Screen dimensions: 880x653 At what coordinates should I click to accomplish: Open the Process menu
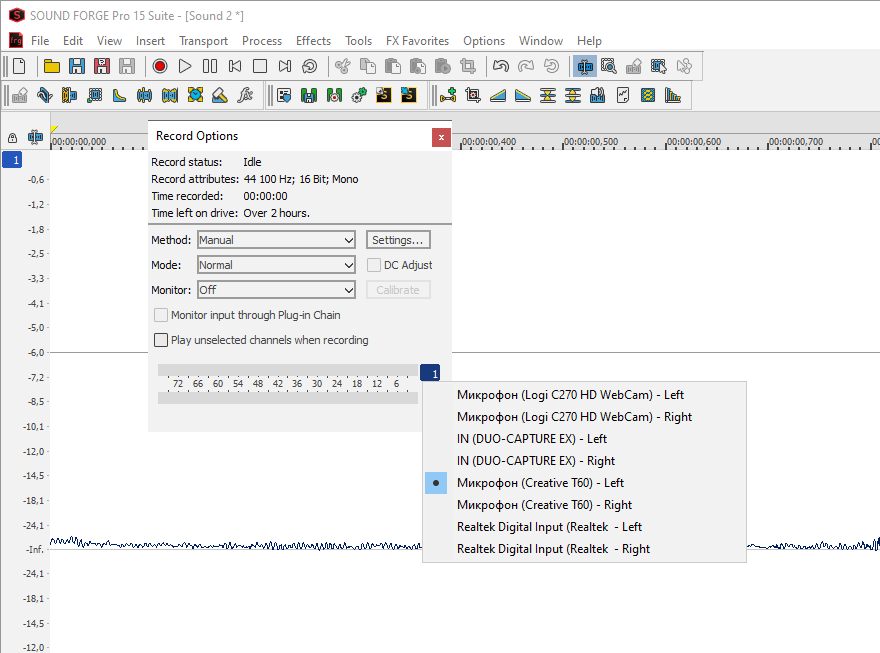click(x=262, y=41)
